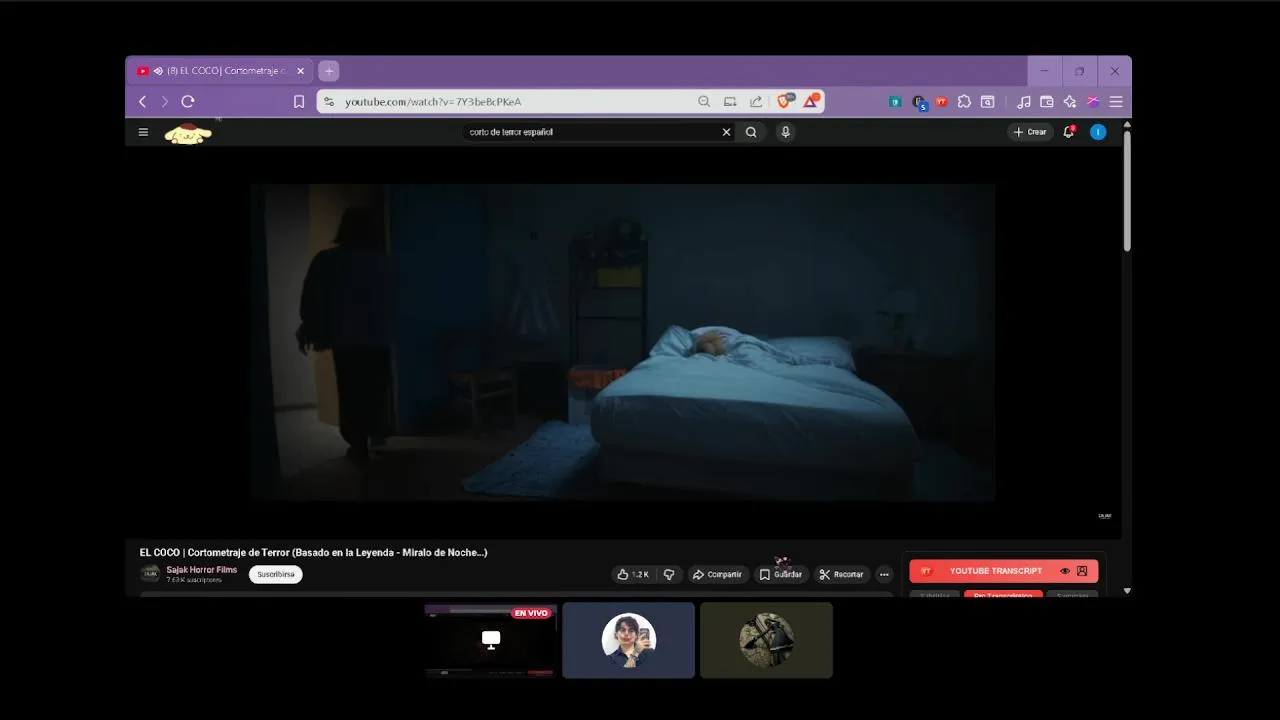Bookmark this page with the bookmark icon
1280x720 pixels.
point(299,102)
